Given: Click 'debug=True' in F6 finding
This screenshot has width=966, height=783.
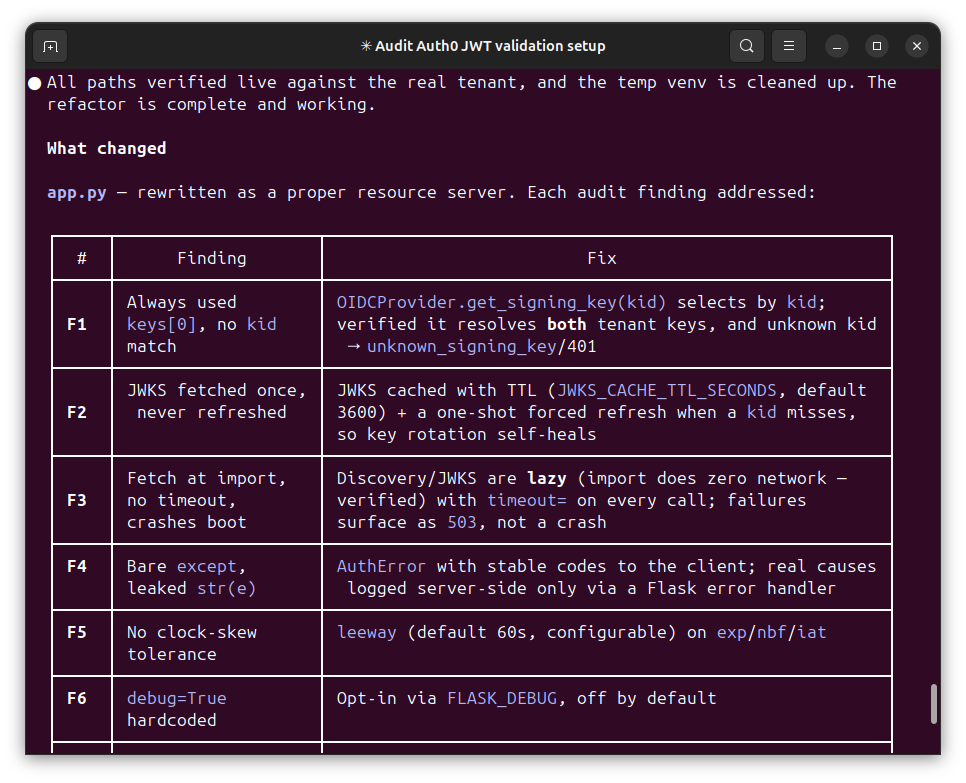Looking at the screenshot, I should point(176,698).
